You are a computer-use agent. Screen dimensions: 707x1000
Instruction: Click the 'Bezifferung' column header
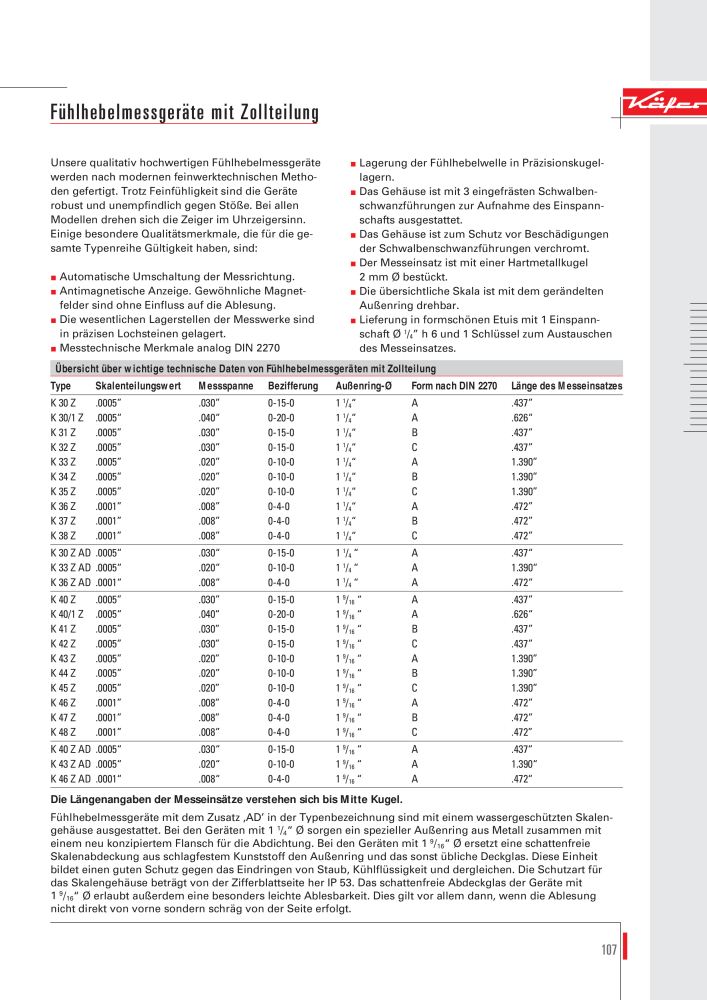click(293, 386)
